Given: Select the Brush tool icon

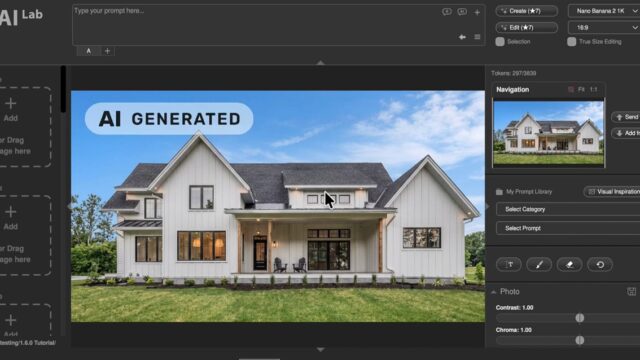Looking at the screenshot, I should (x=539, y=264).
